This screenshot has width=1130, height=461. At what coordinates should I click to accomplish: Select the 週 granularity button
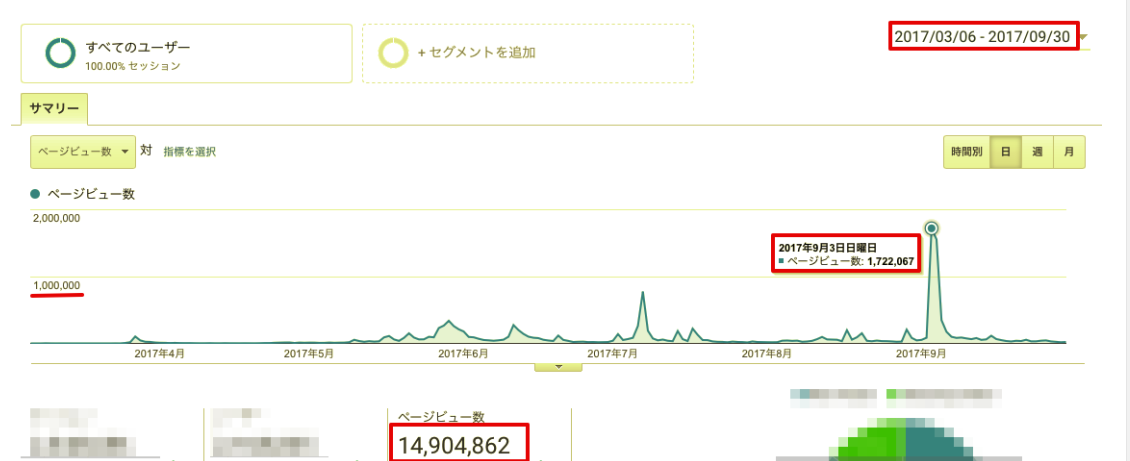[1037, 152]
